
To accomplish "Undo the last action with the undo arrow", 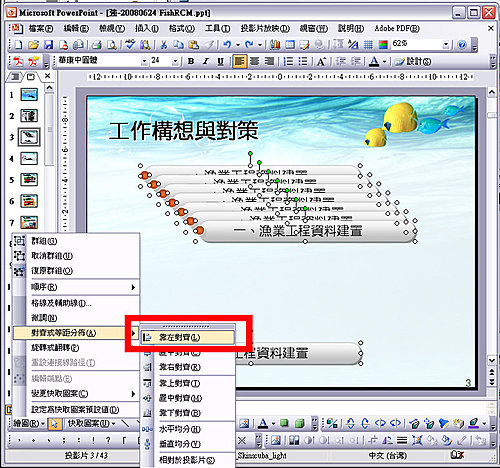I will coord(227,44).
